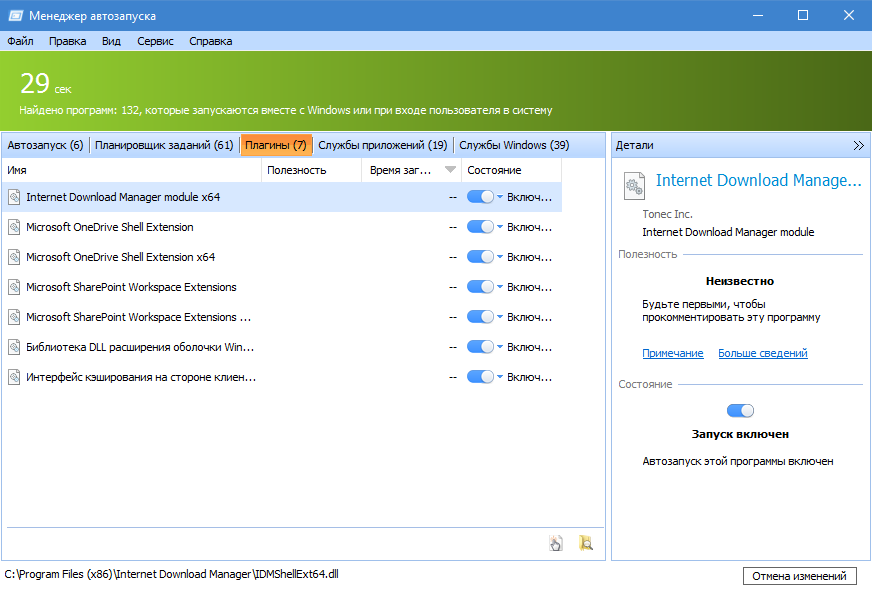Open the Справка menu
Screen dimensions: 872x592
[x=211, y=41]
